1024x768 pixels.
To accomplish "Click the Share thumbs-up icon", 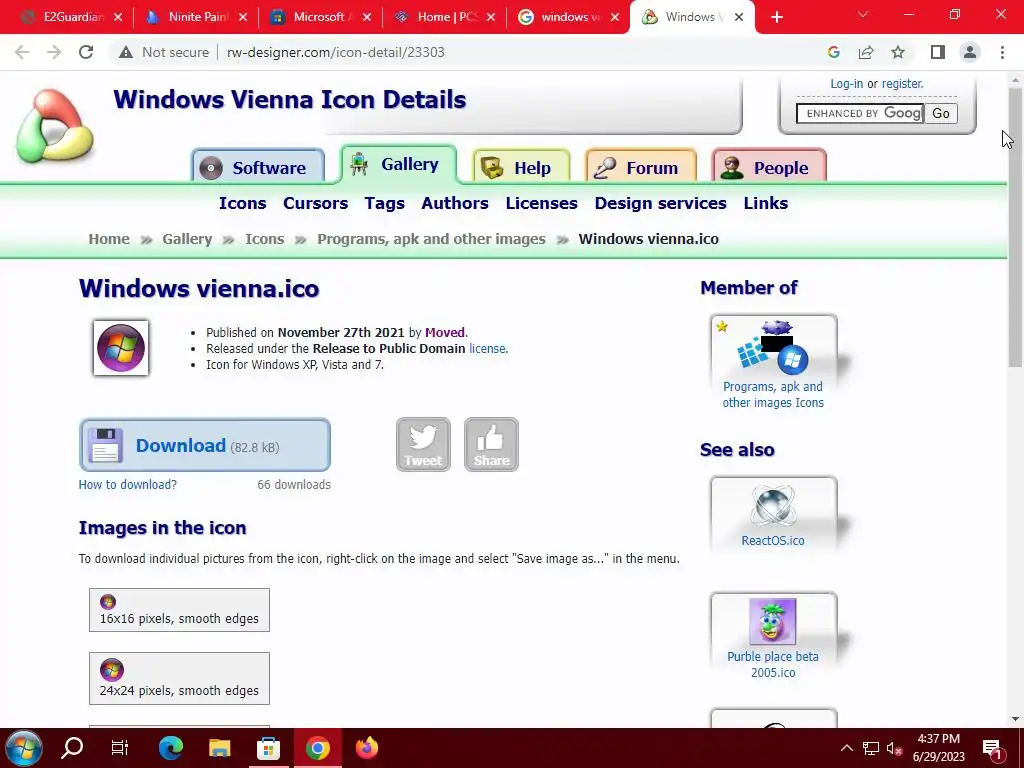I will pyautogui.click(x=491, y=445).
